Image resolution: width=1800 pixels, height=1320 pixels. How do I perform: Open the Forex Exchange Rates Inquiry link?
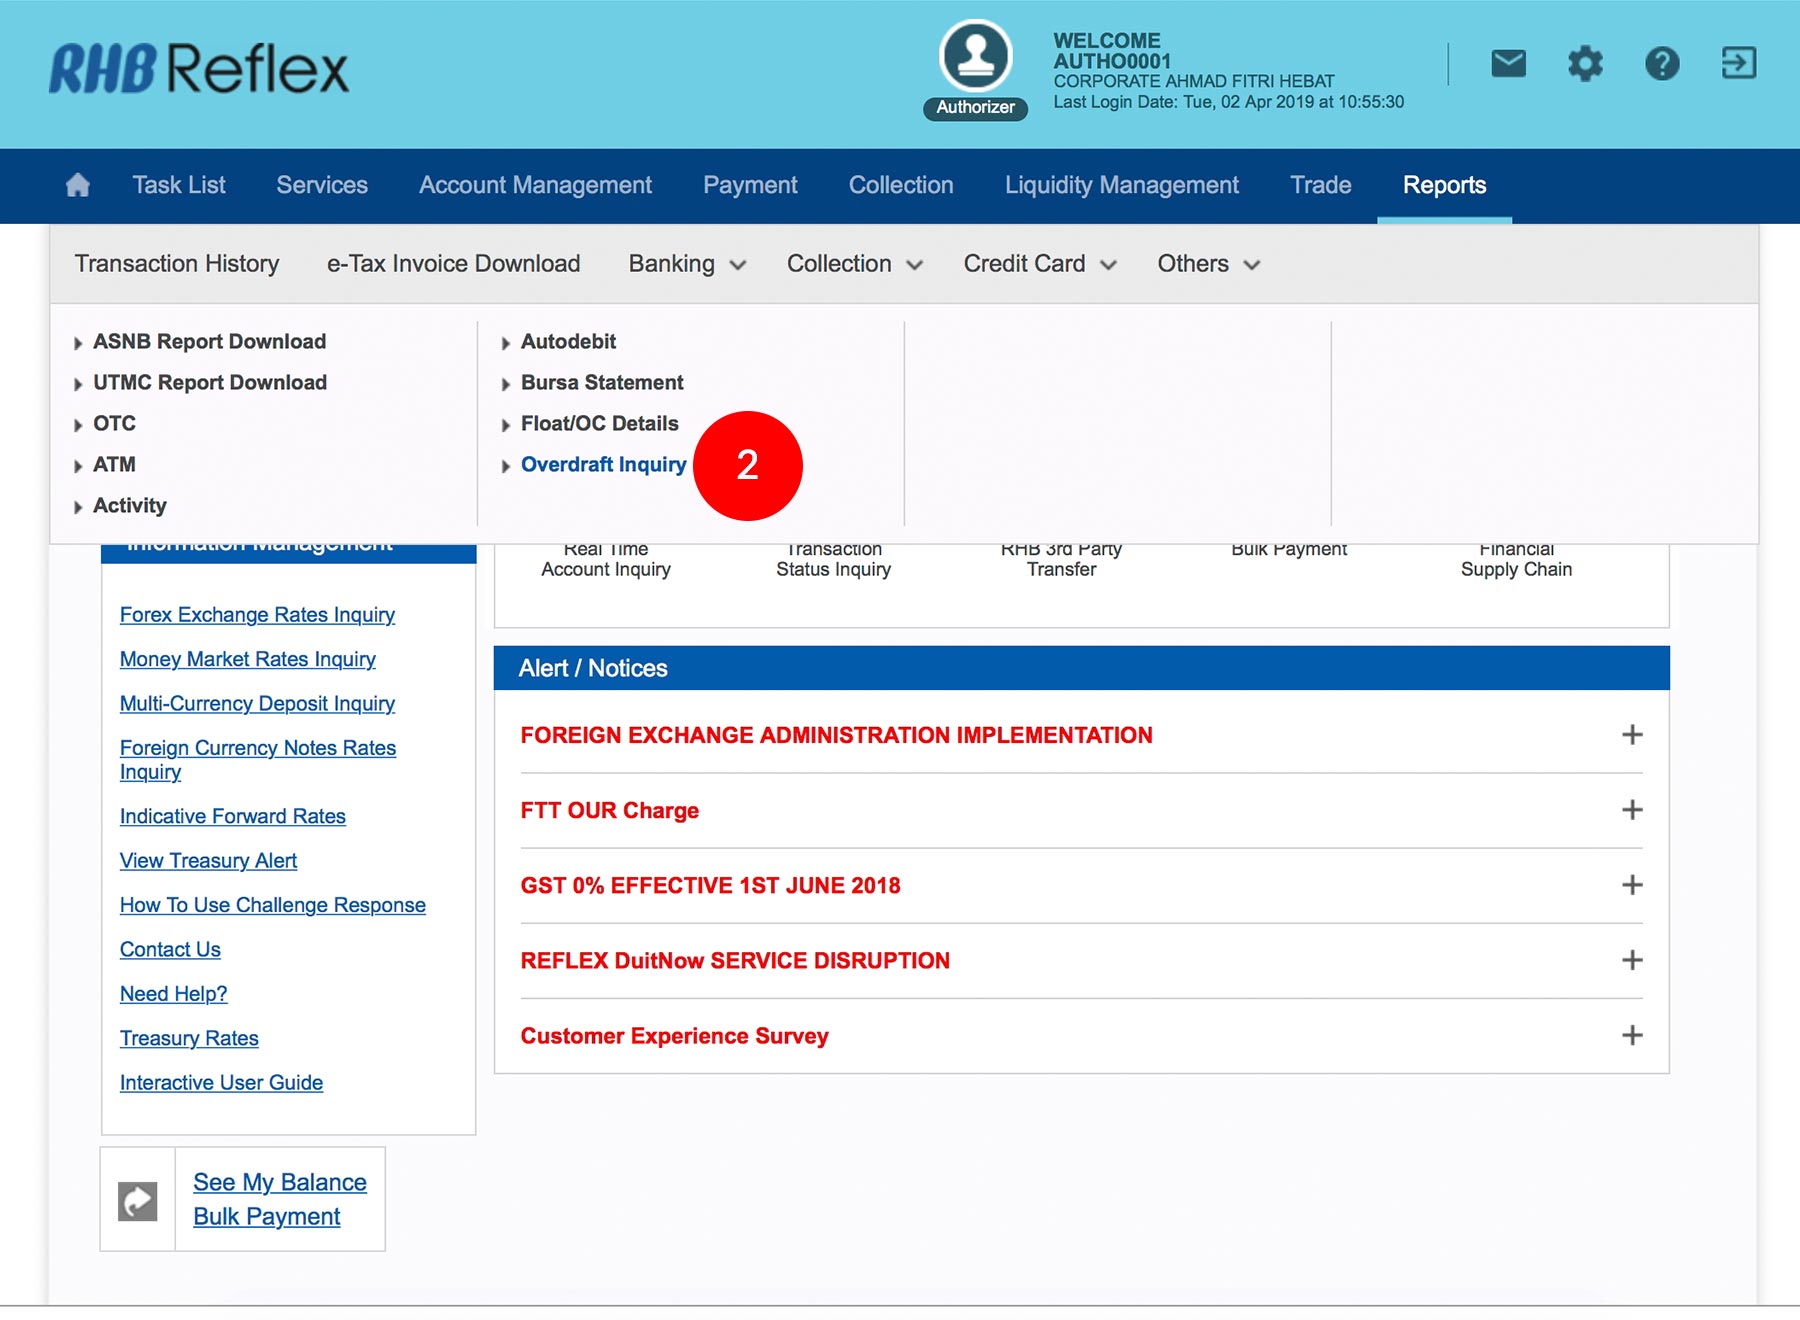pos(257,615)
